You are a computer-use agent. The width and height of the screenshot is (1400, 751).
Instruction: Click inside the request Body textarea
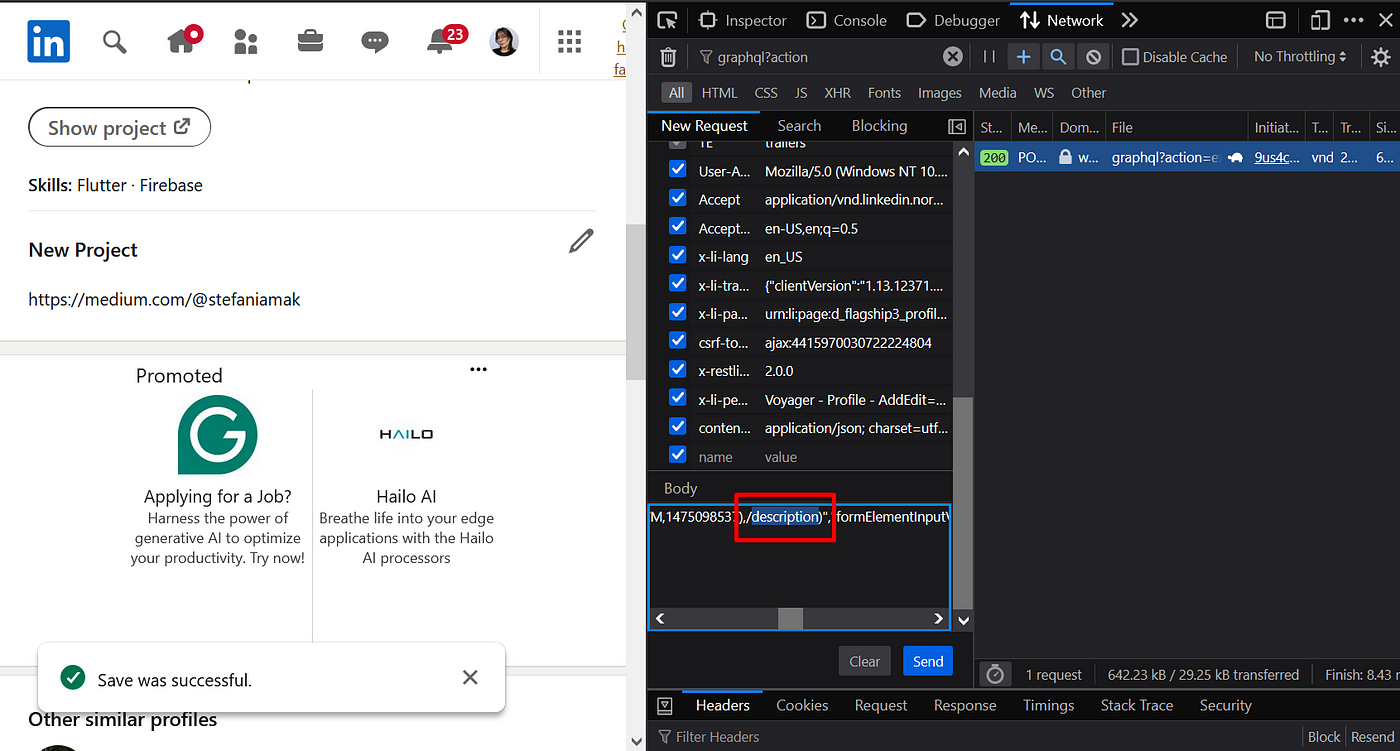(x=799, y=567)
